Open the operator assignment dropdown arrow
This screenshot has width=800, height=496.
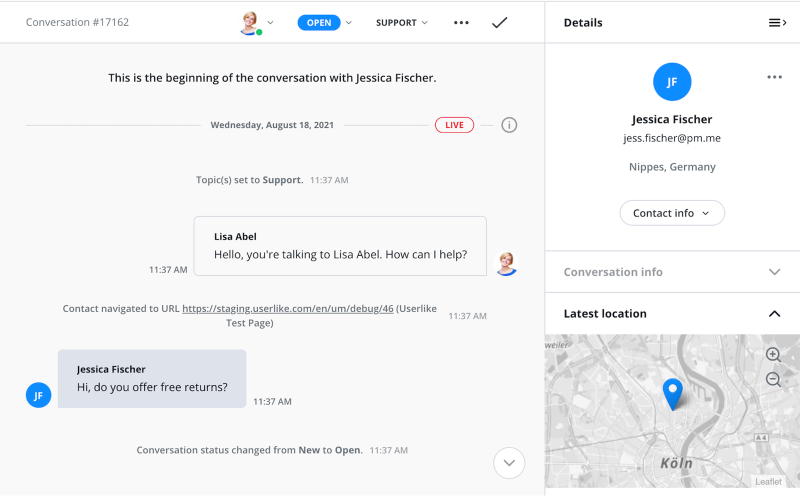pos(270,22)
